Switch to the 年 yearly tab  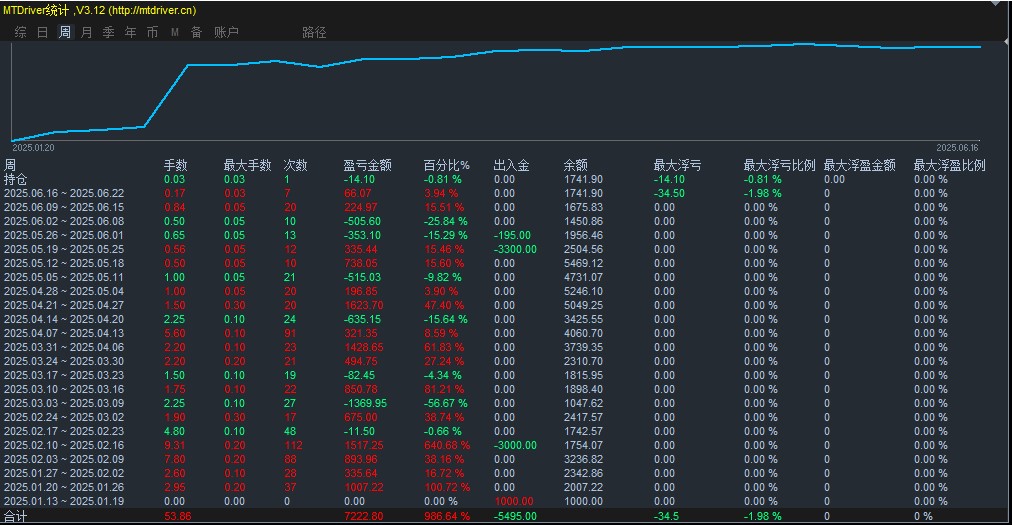(130, 32)
